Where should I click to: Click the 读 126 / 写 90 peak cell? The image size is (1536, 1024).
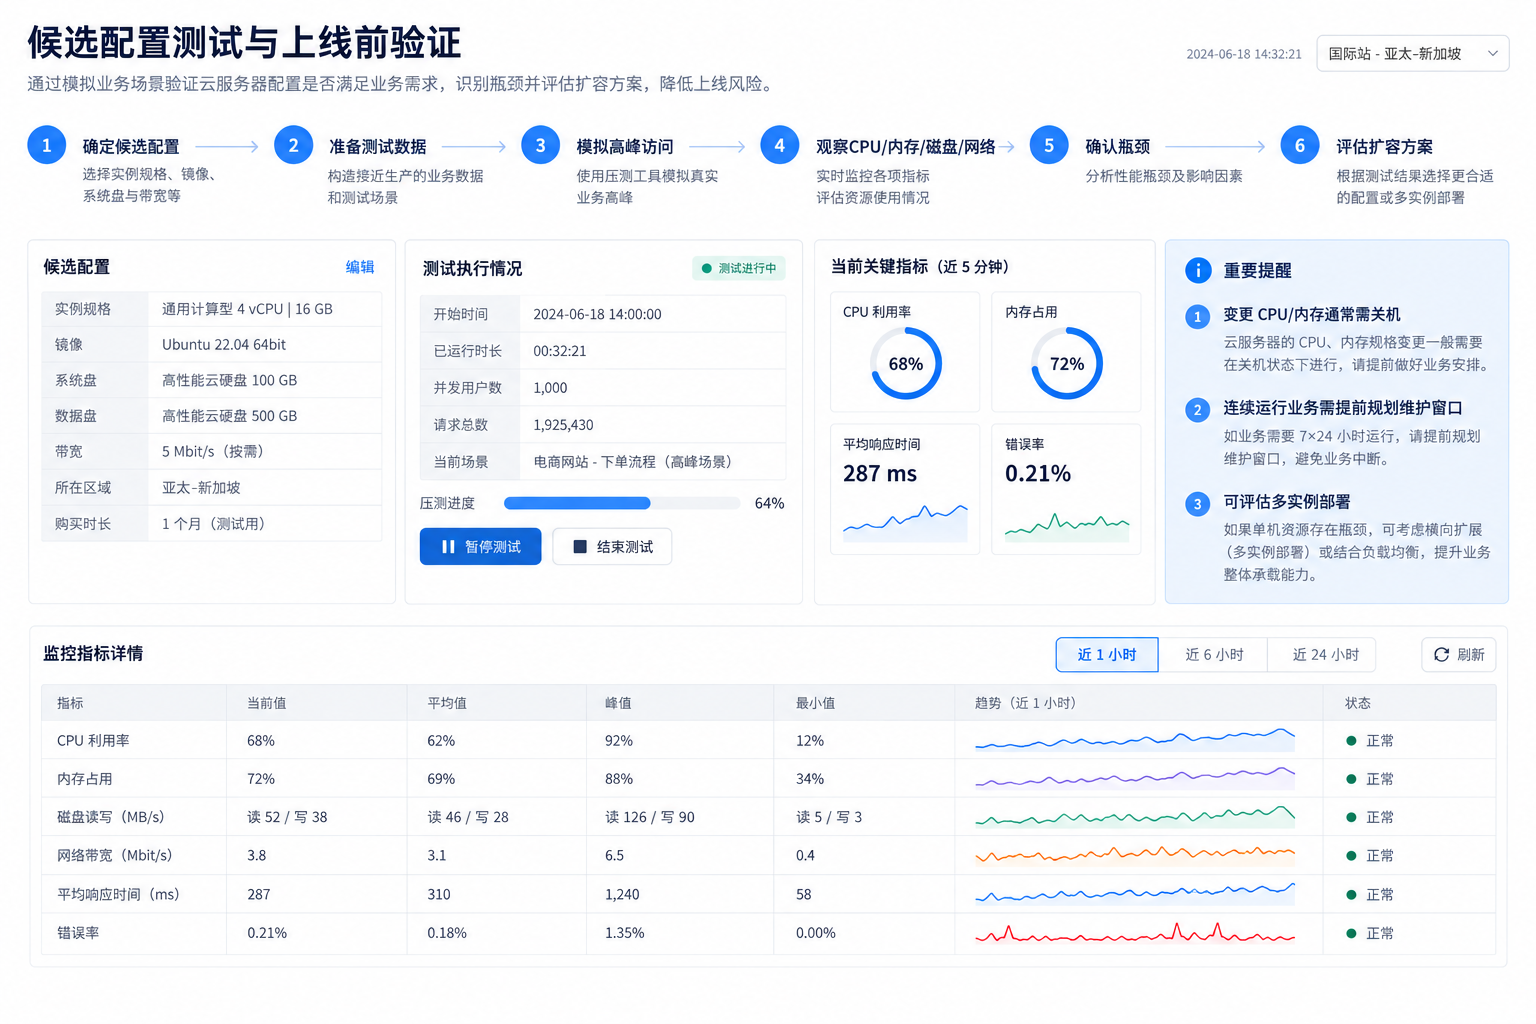(650, 817)
